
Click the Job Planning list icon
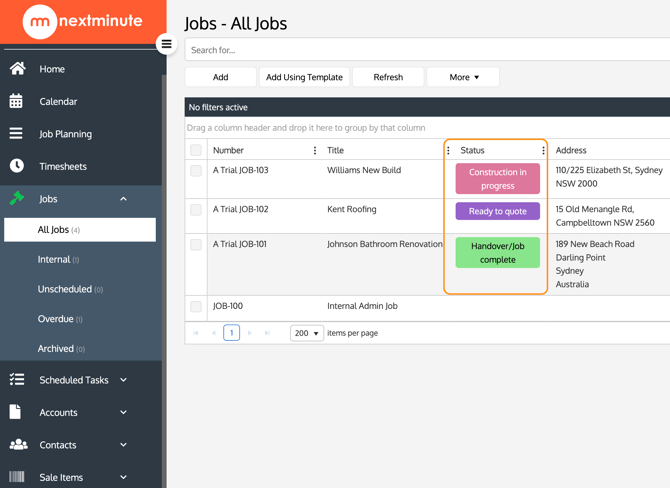(x=16, y=133)
